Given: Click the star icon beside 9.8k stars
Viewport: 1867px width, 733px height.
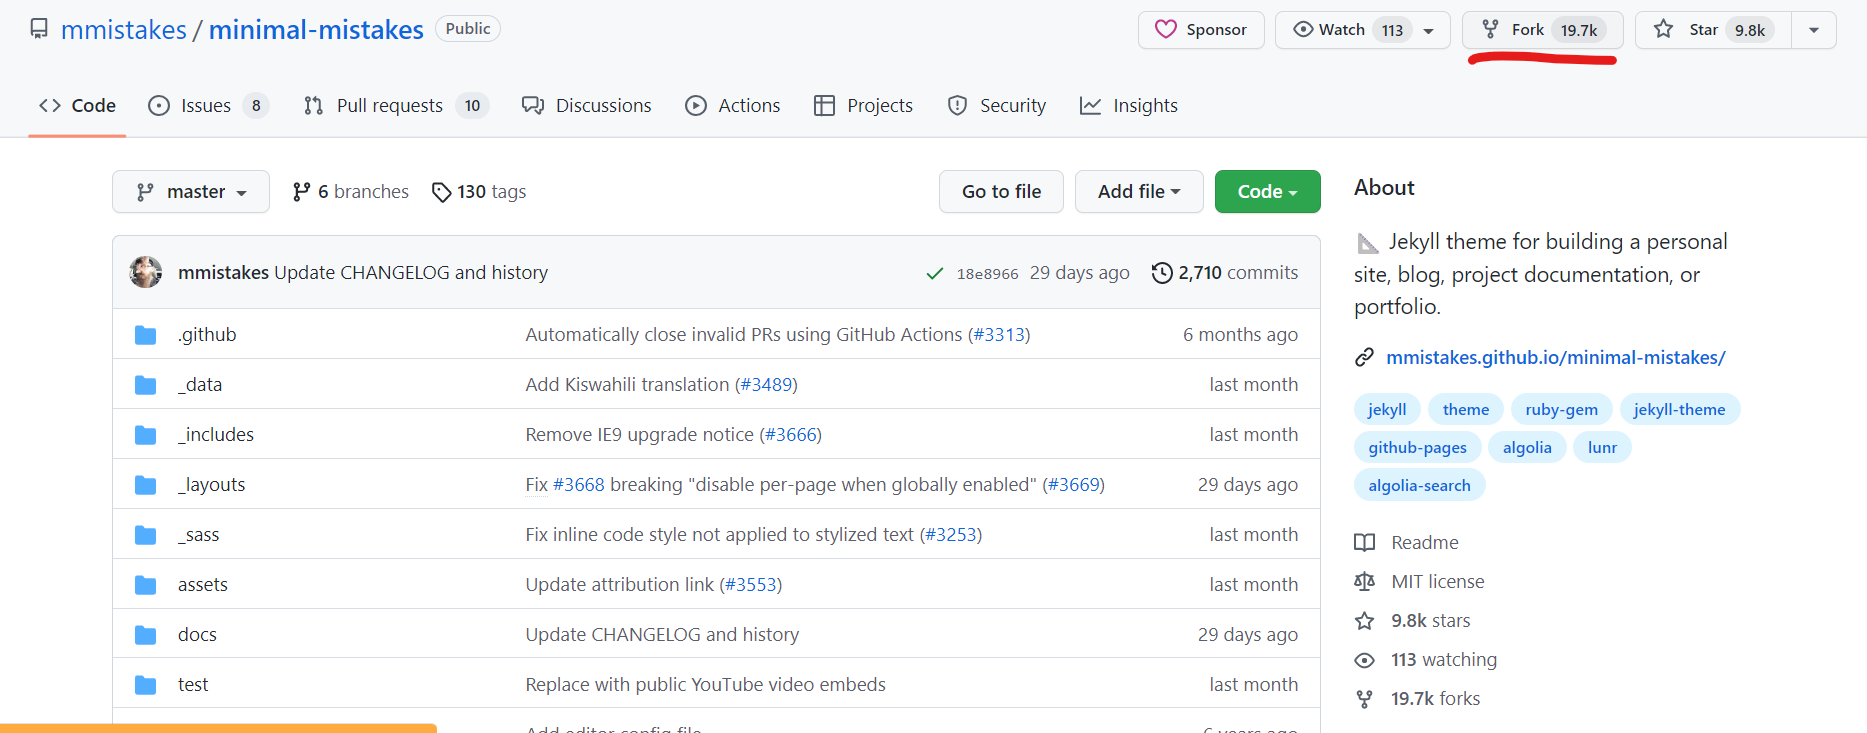Looking at the screenshot, I should pos(1364,621).
